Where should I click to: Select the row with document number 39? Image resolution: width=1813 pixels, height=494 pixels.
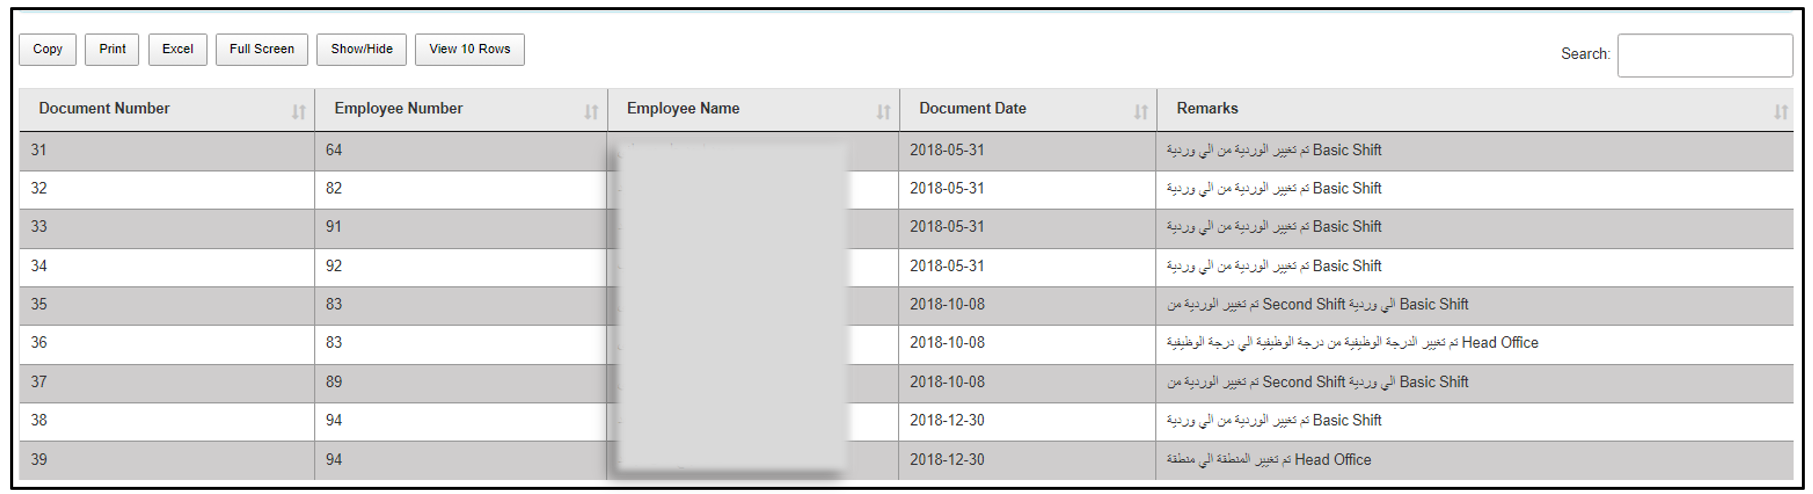point(39,460)
